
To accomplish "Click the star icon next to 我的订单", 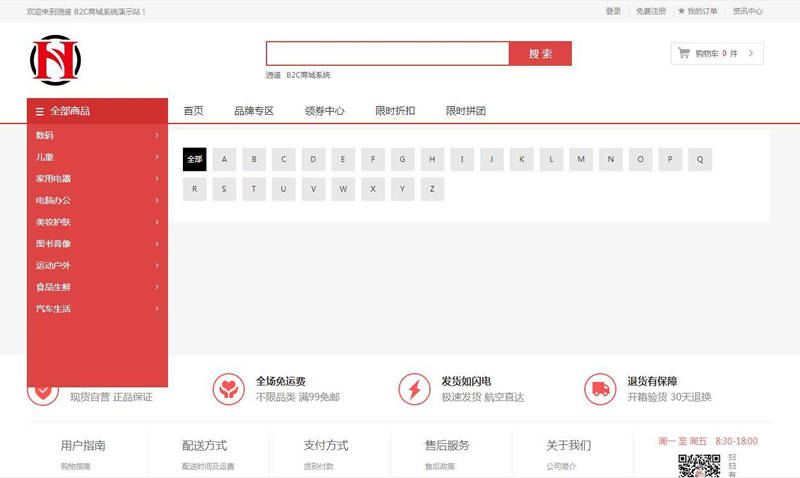I will point(681,11).
